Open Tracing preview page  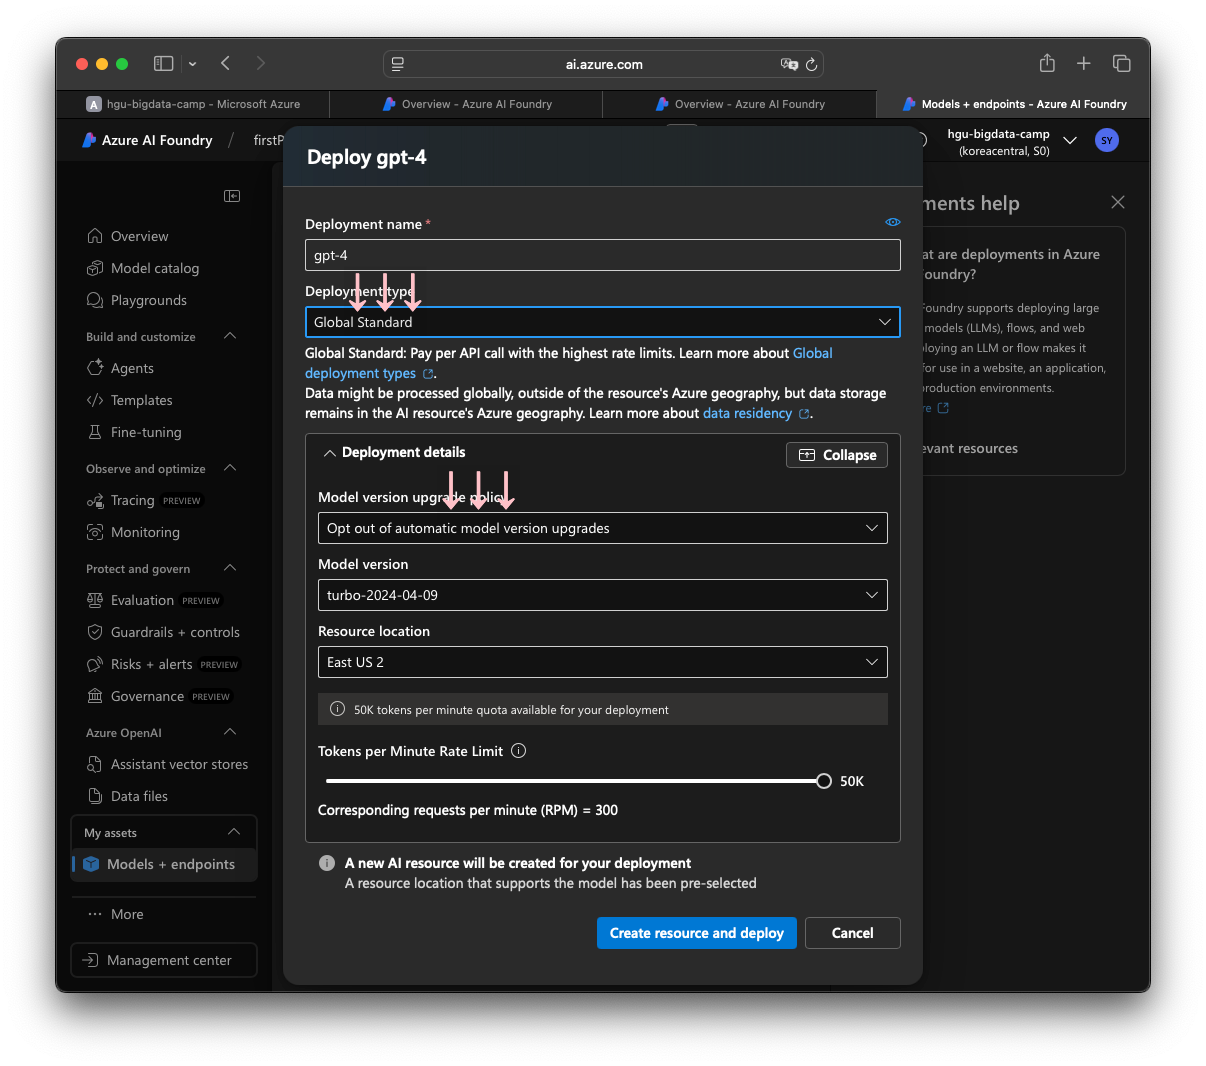pyautogui.click(x=144, y=500)
